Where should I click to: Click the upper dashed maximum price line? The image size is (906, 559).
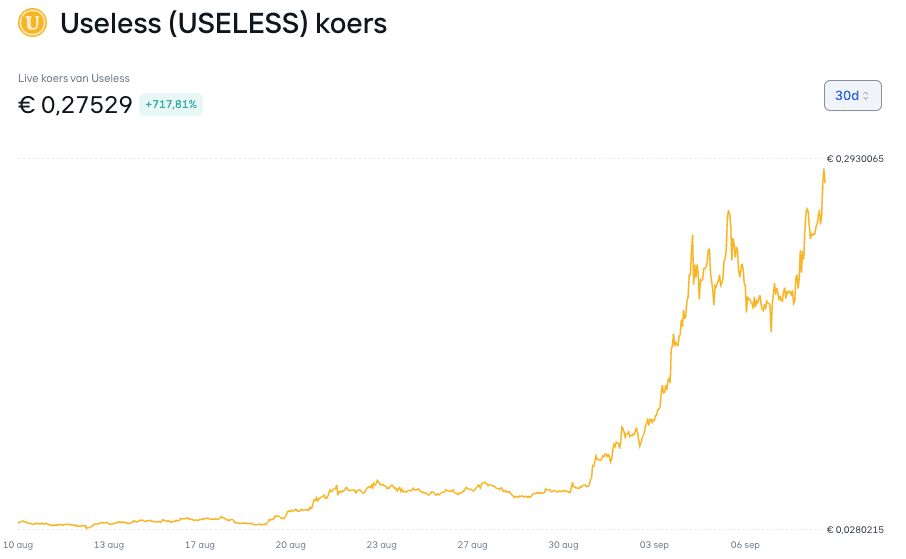coord(420,158)
